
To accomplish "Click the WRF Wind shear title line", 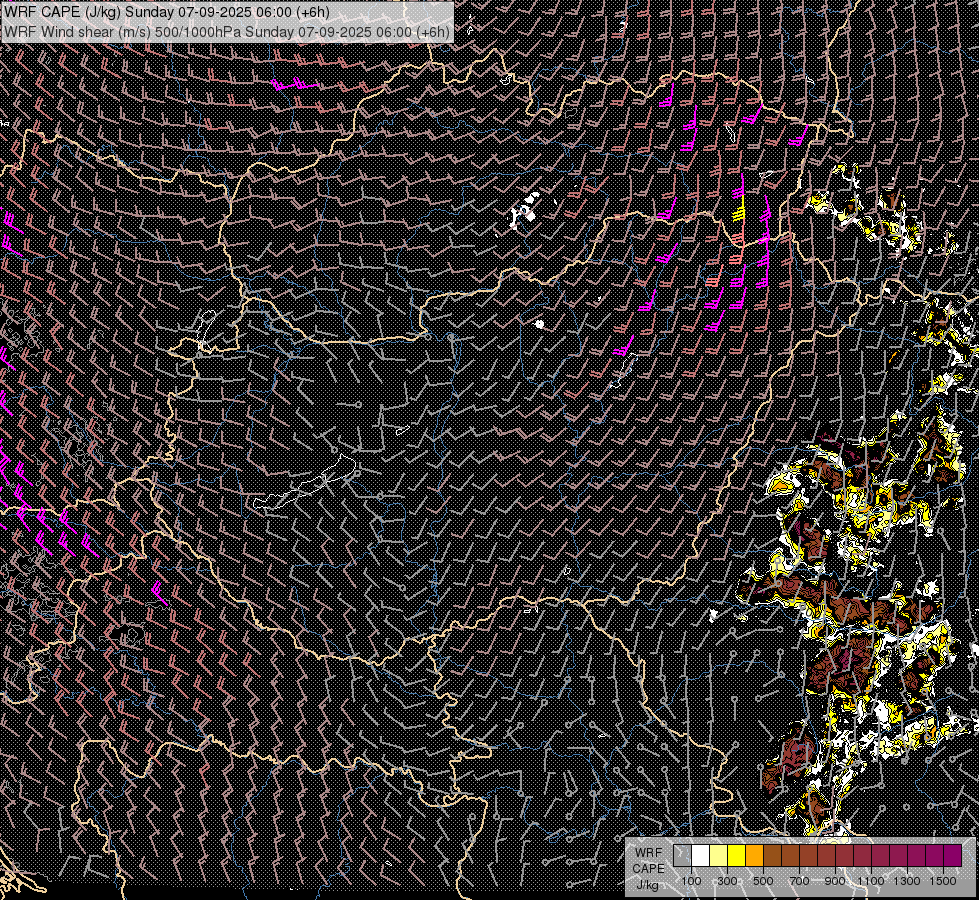I will tap(227, 32).
